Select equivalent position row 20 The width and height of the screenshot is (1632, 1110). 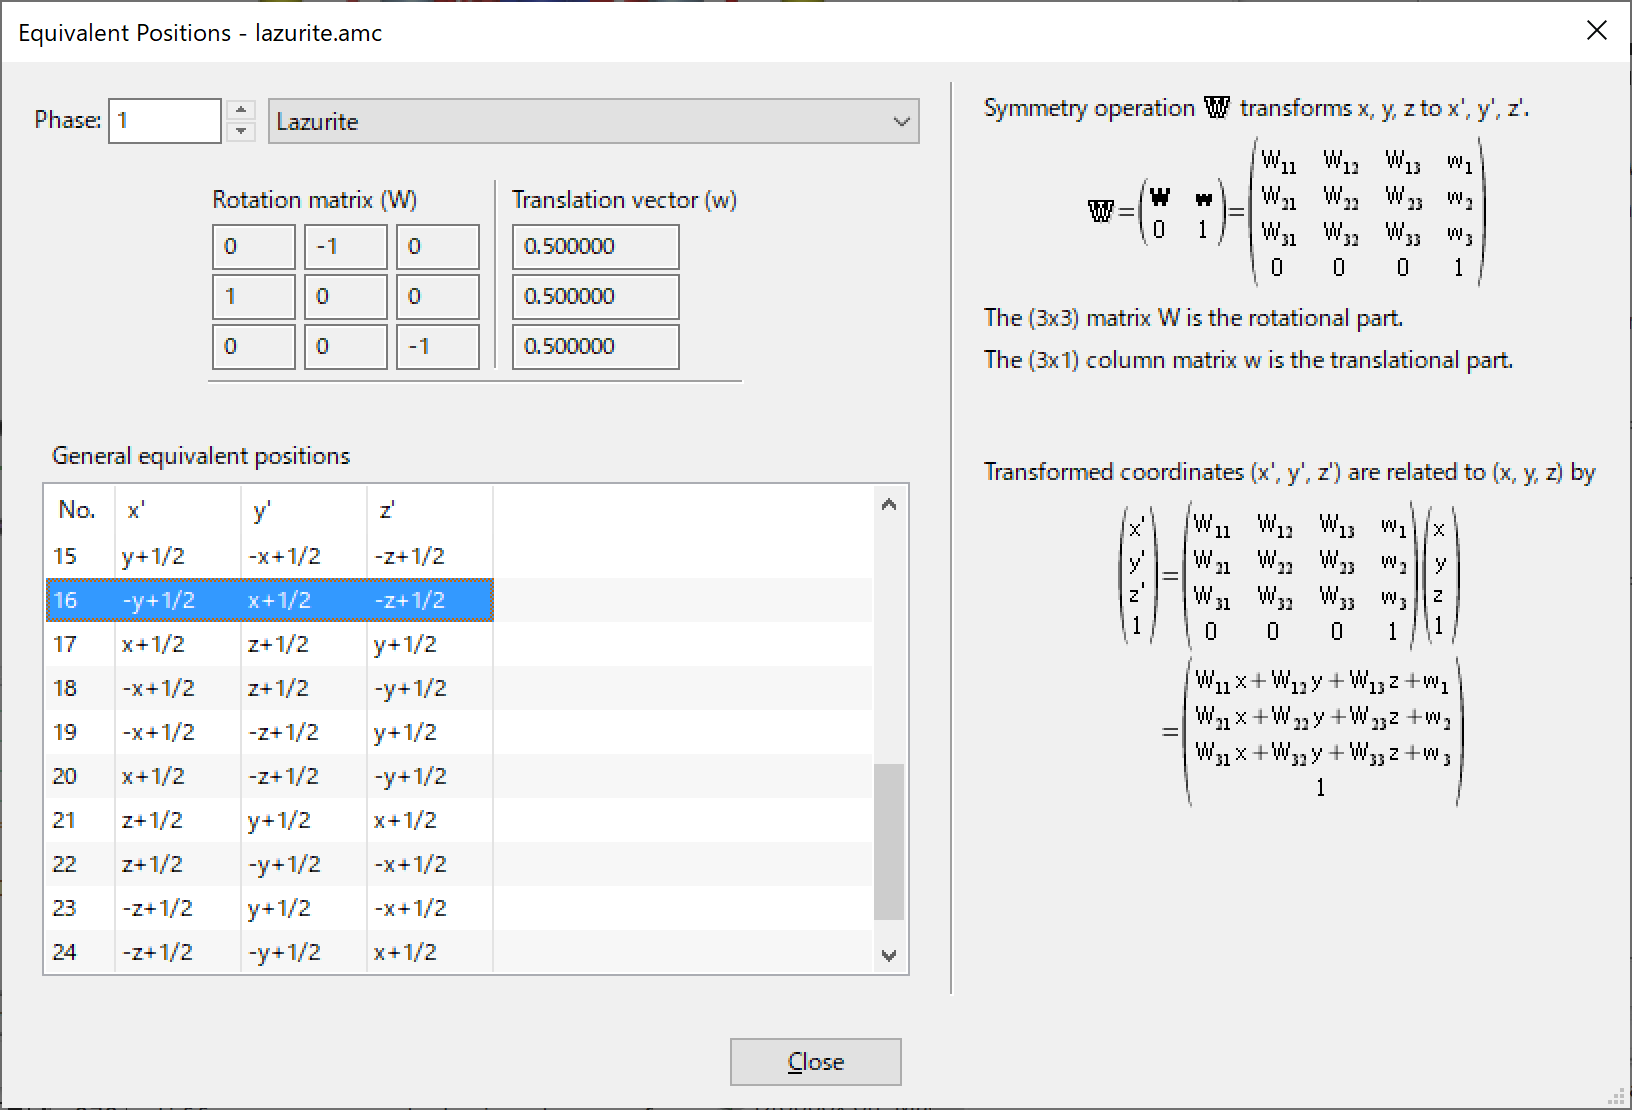click(270, 776)
